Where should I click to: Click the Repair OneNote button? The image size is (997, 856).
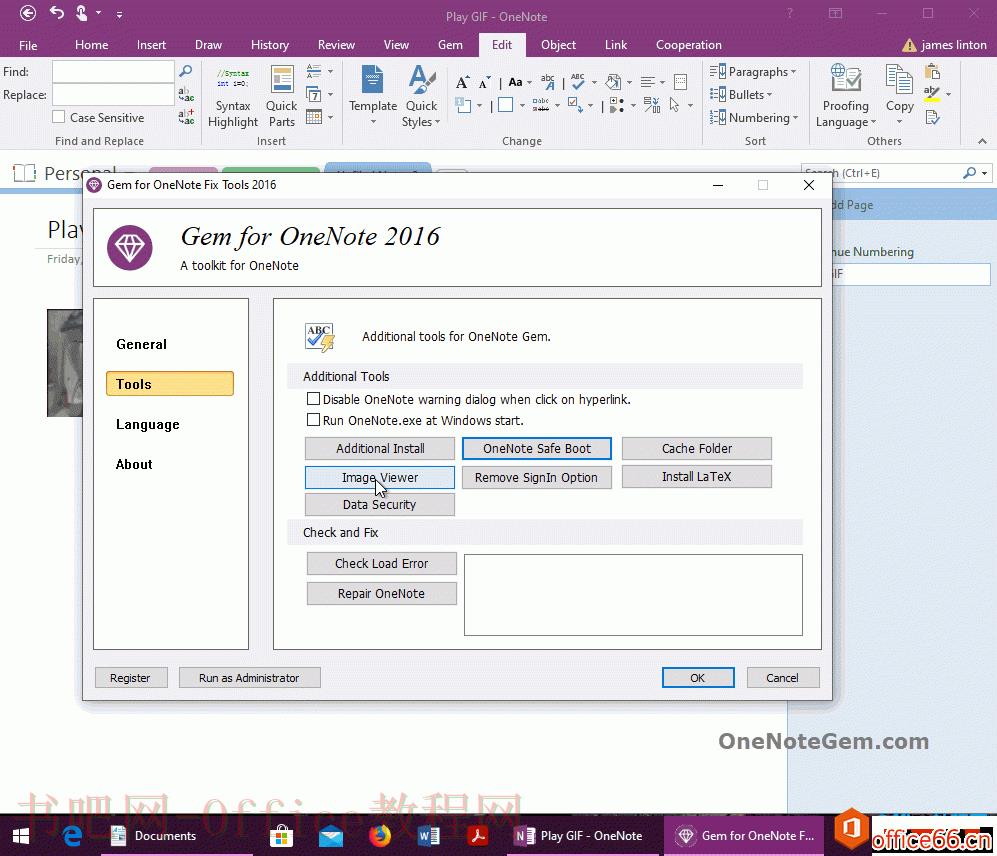click(382, 593)
